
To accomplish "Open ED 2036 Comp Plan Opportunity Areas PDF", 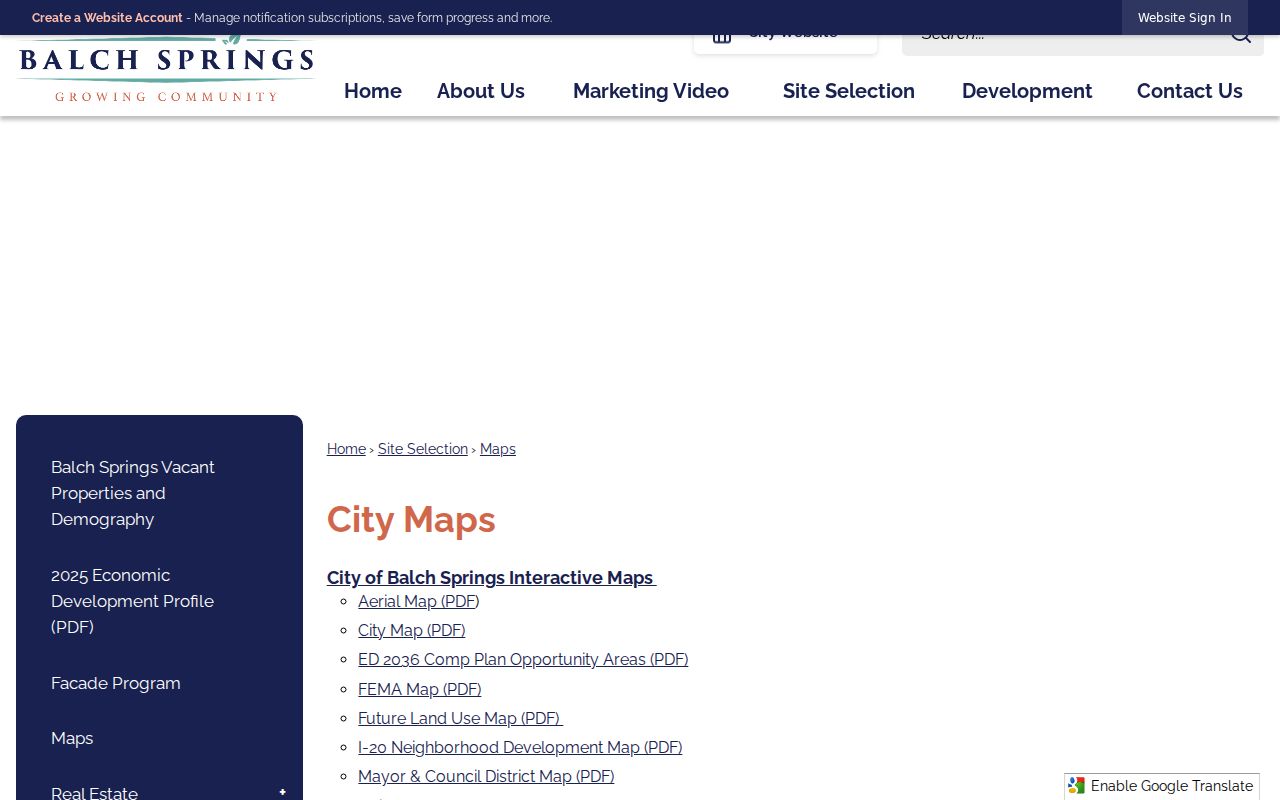I will 523,659.
